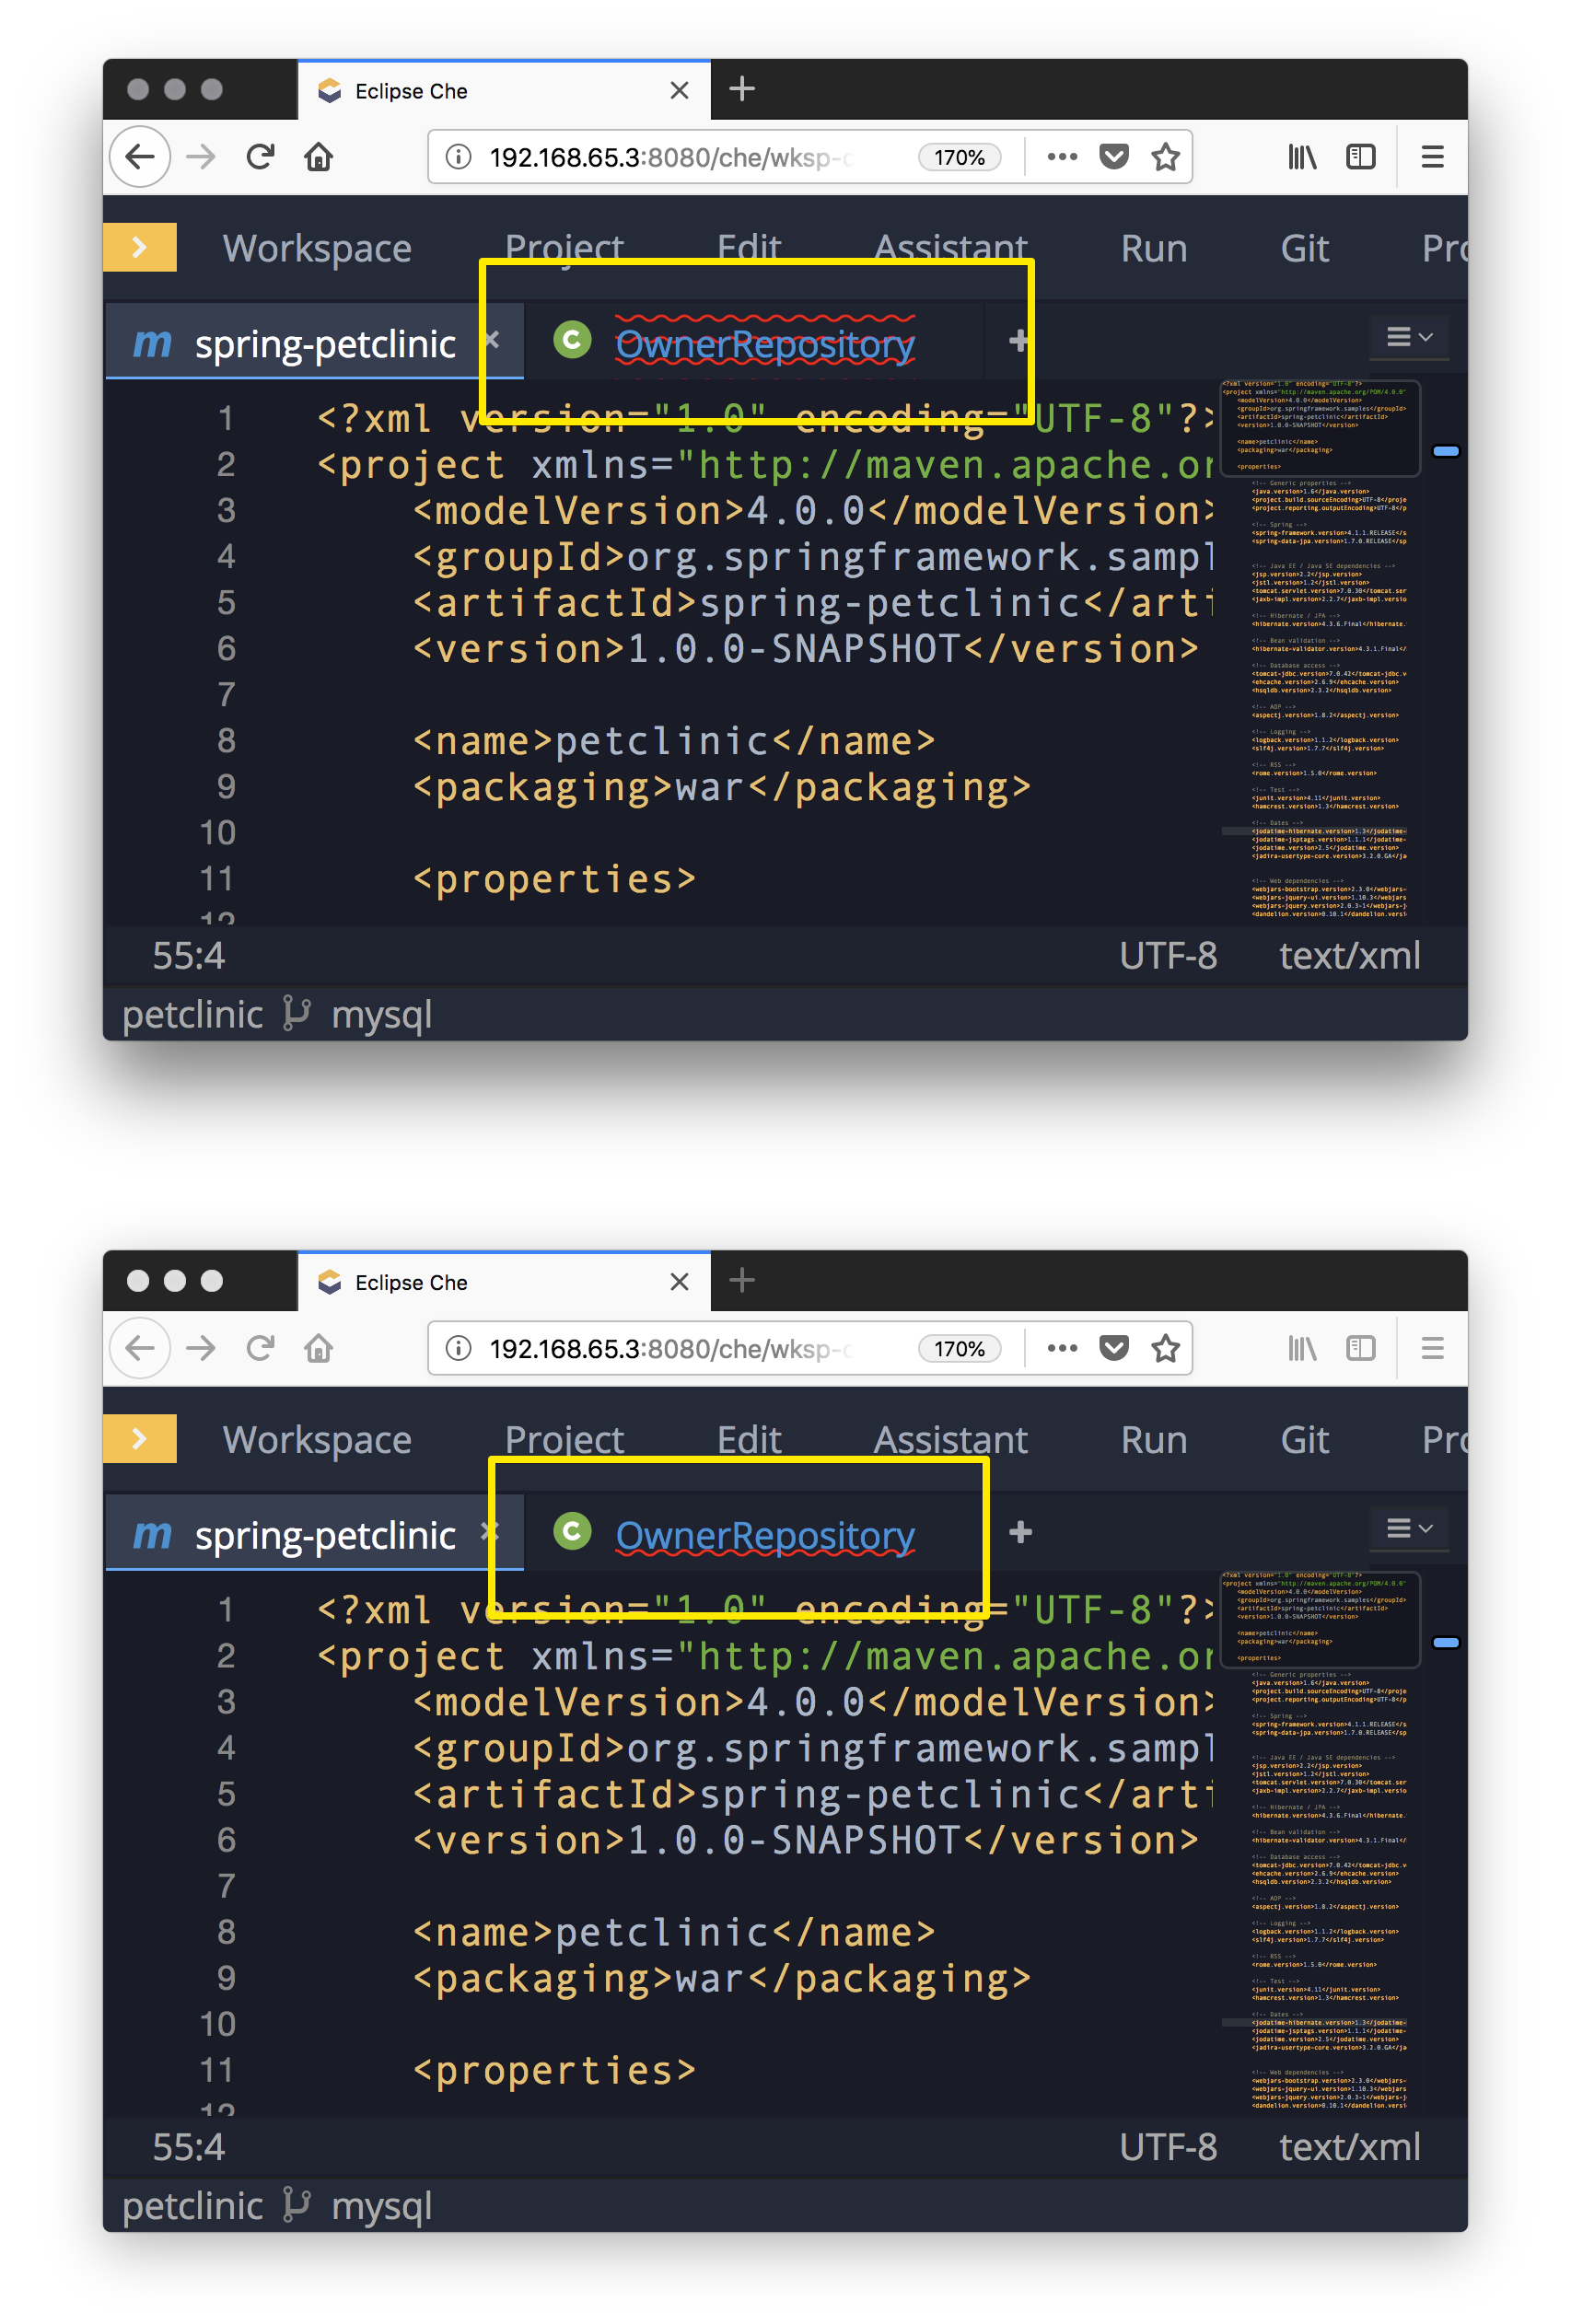Go to home page in the lower browser window
This screenshot has width=1571, height=2324.
coord(319,1348)
